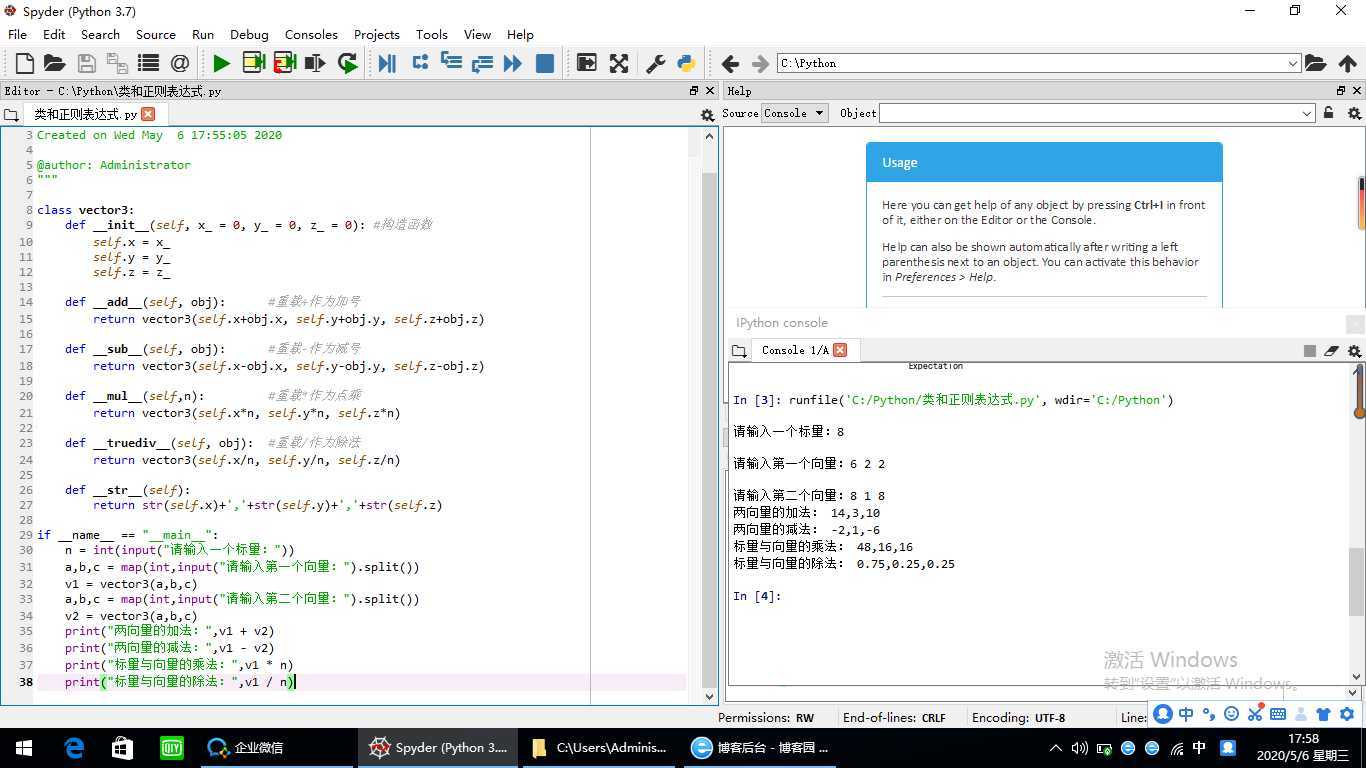Screen dimensions: 1366x768
Task: Close the 类和正则表达式.py editor tab
Action: (148, 114)
